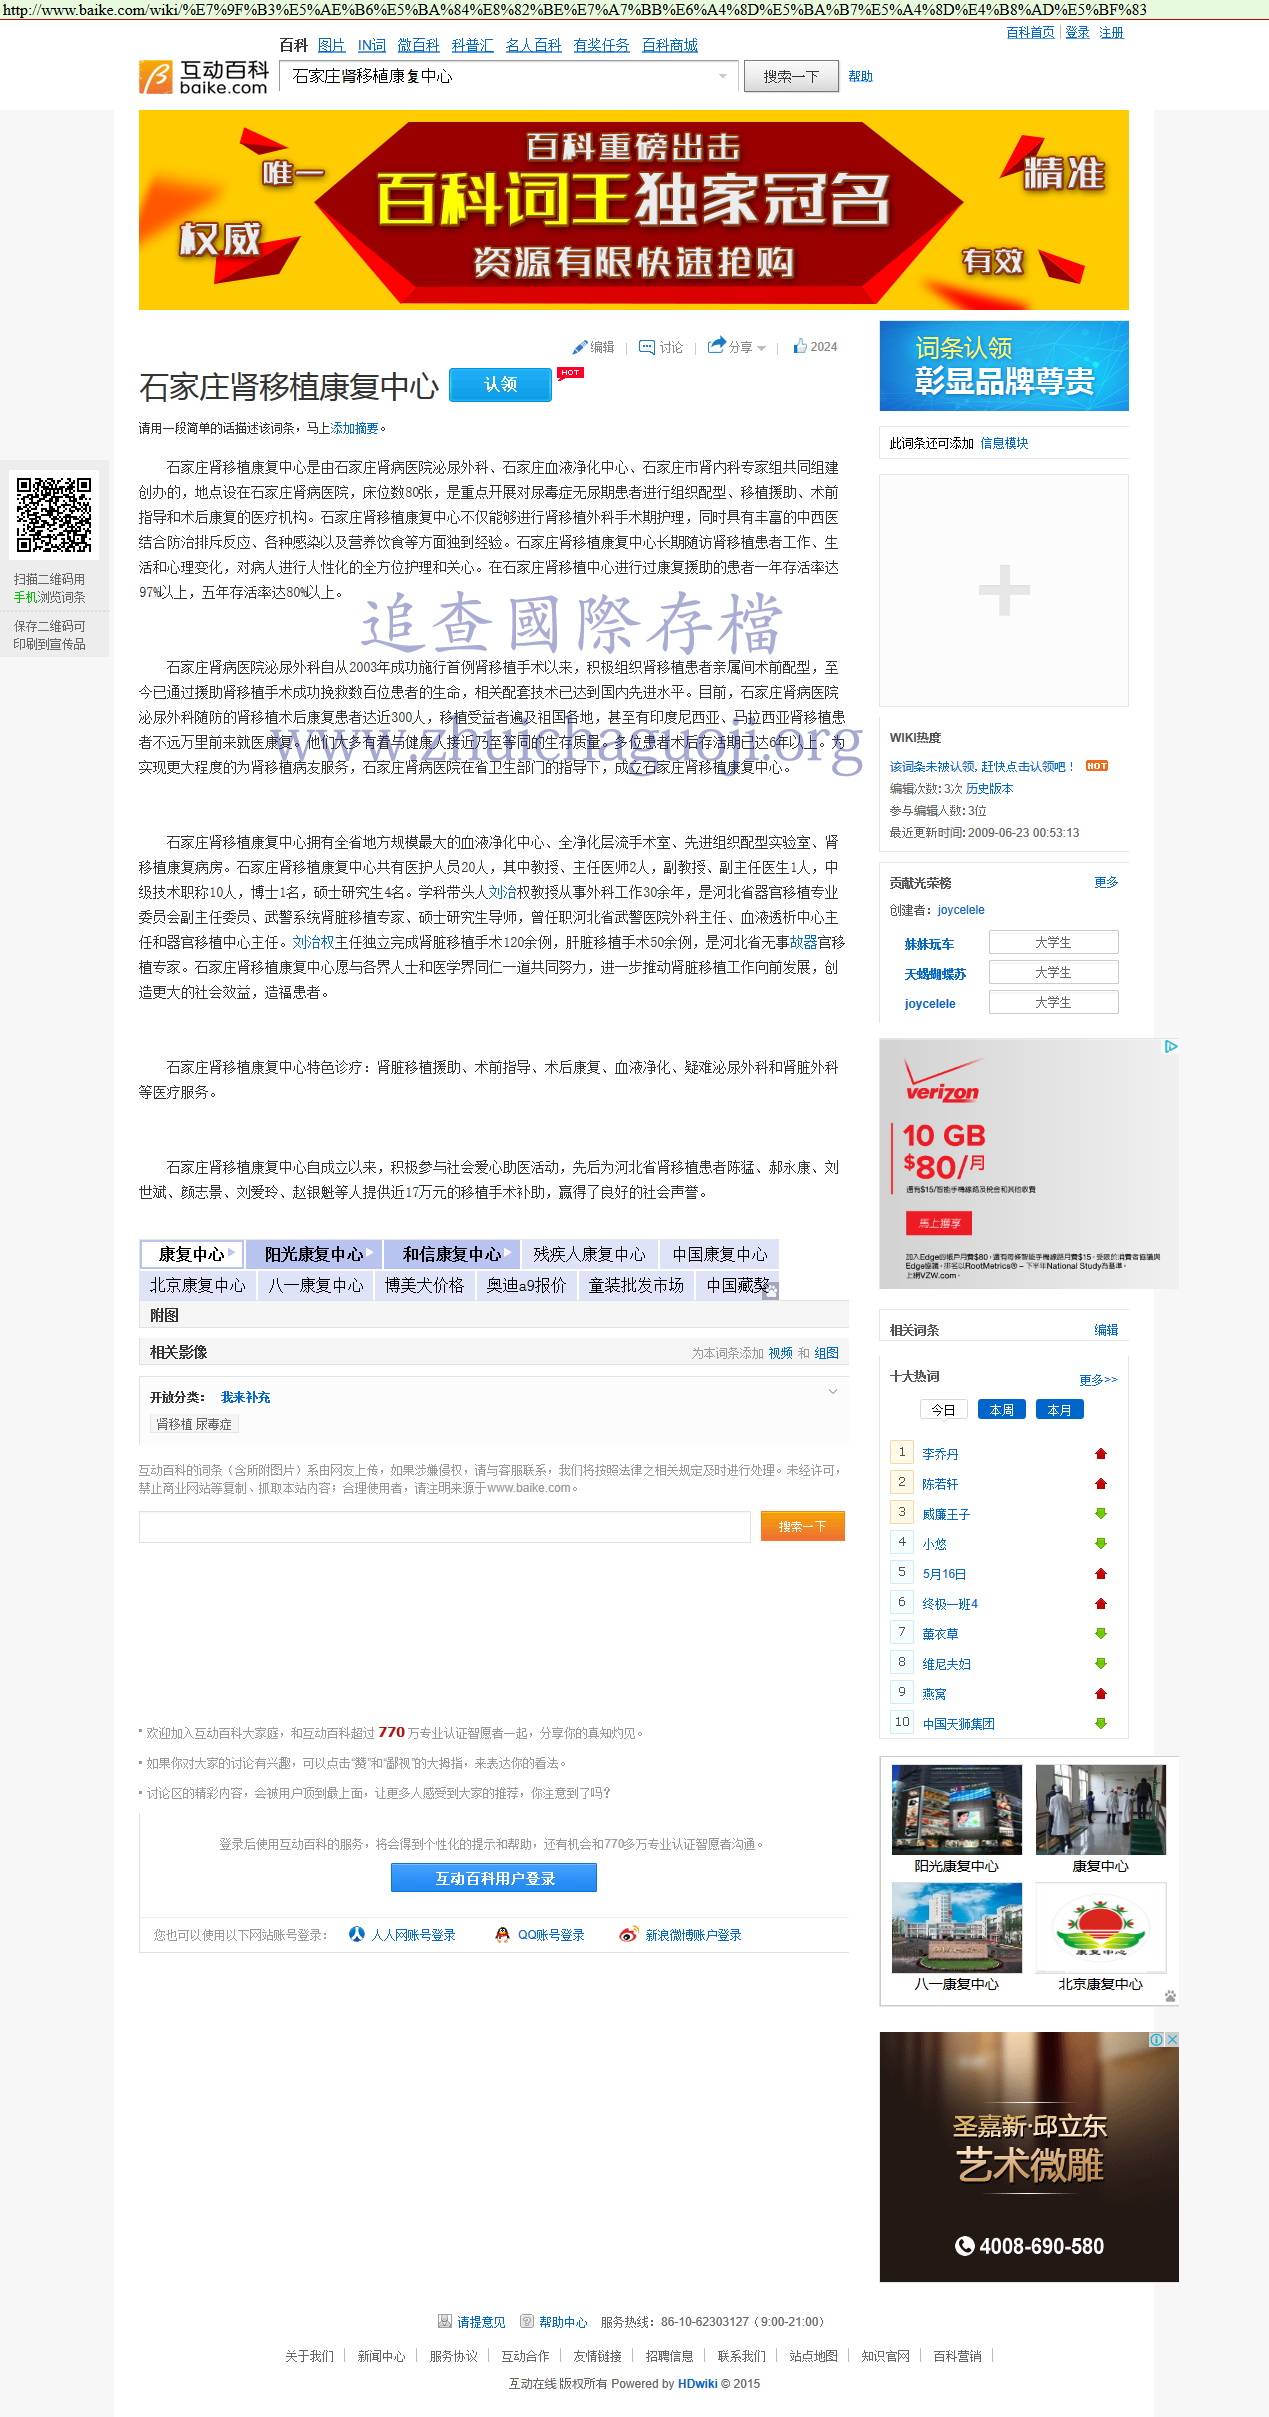Open the 图片 menu in top navigation
Image resolution: width=1269 pixels, height=2417 pixels.
[x=331, y=45]
